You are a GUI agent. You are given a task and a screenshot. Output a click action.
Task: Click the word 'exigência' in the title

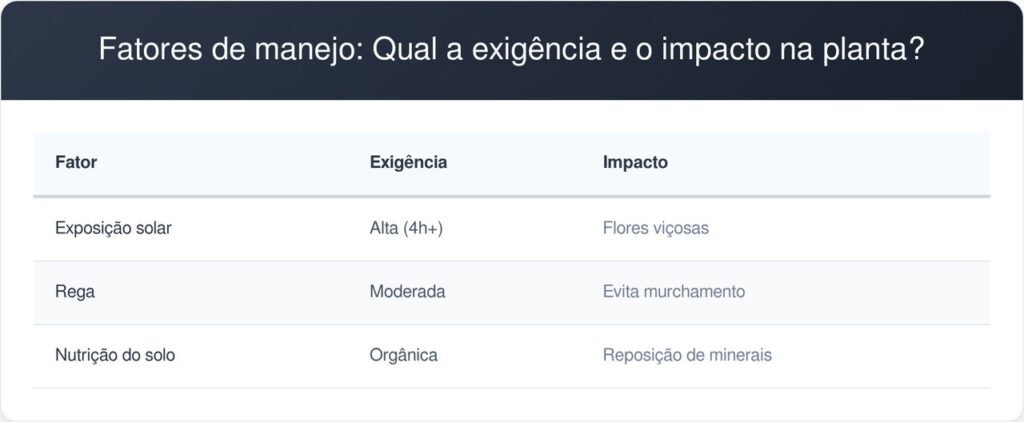click(x=536, y=51)
